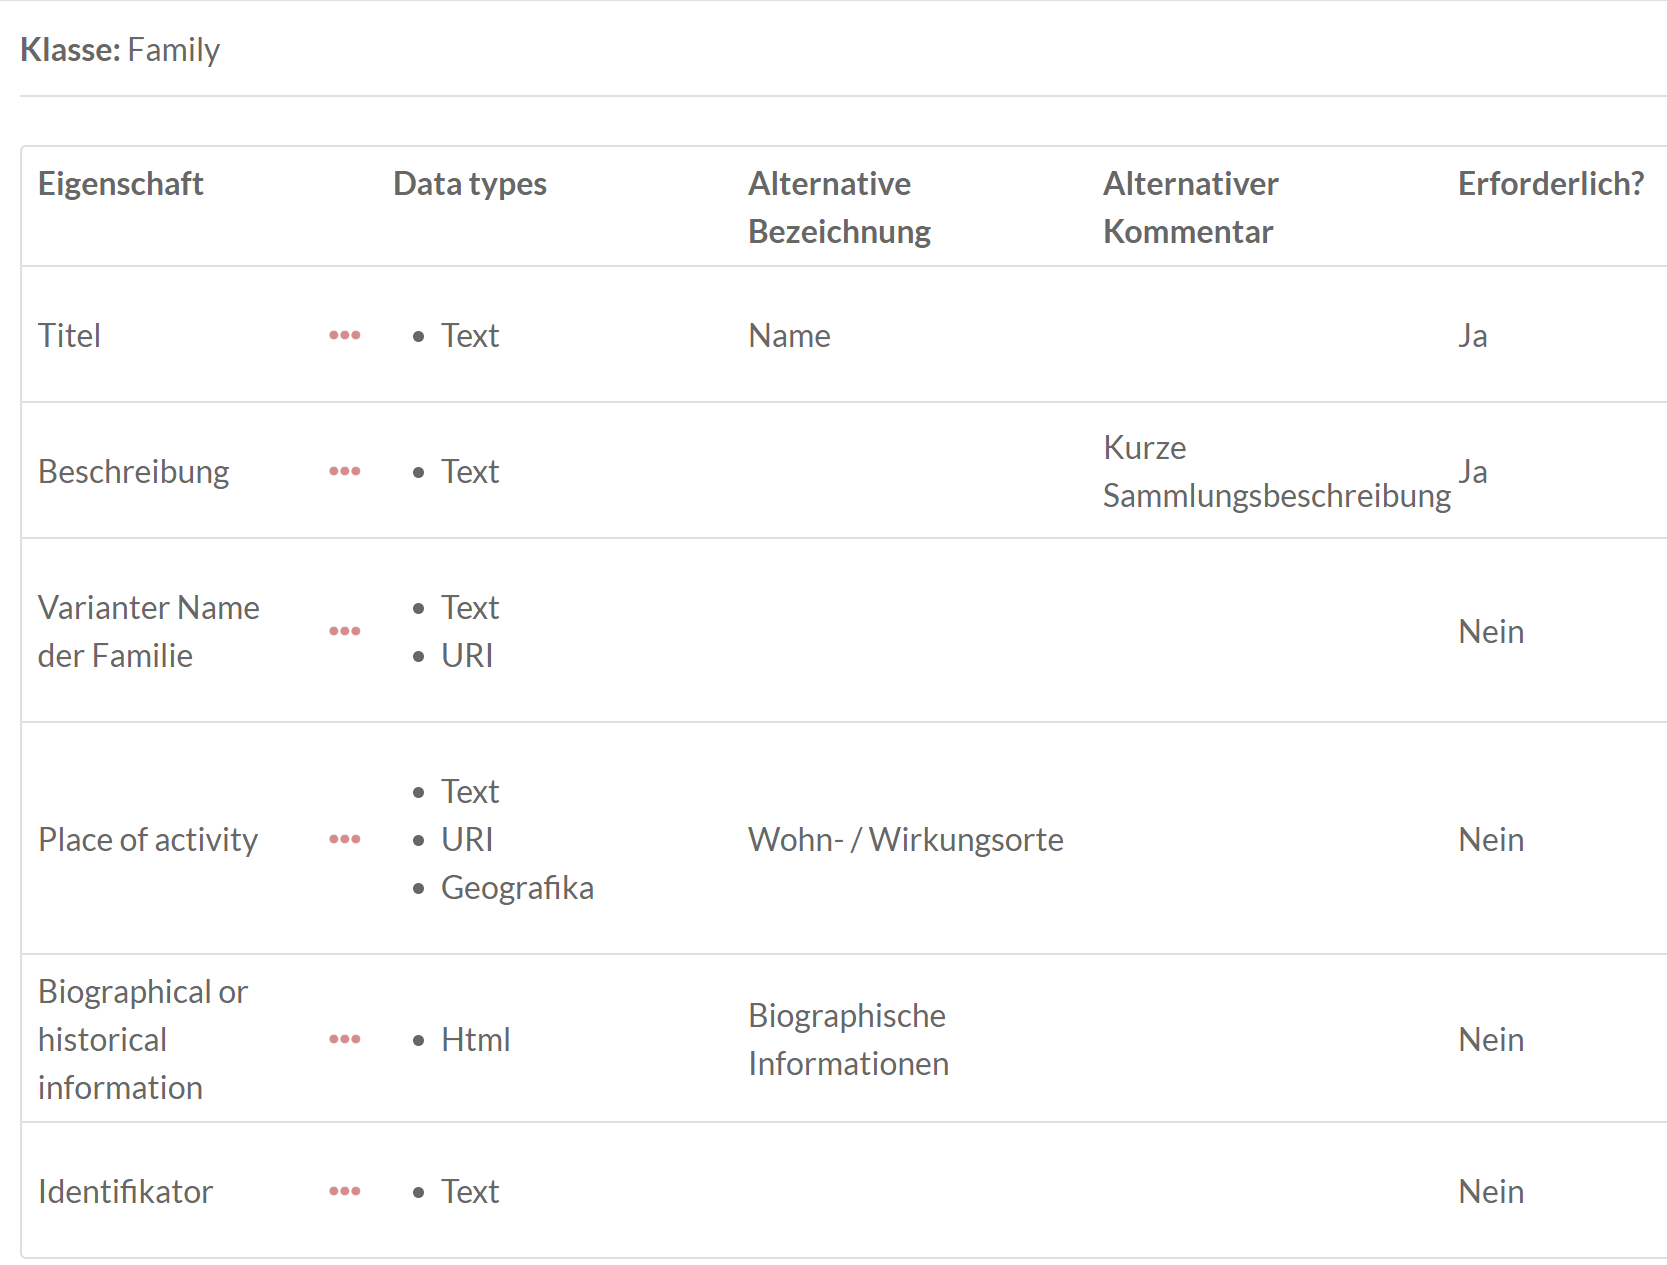This screenshot has width=1667, height=1265.
Task: Click the Alternativer Kommentar header
Action: tap(1190, 207)
